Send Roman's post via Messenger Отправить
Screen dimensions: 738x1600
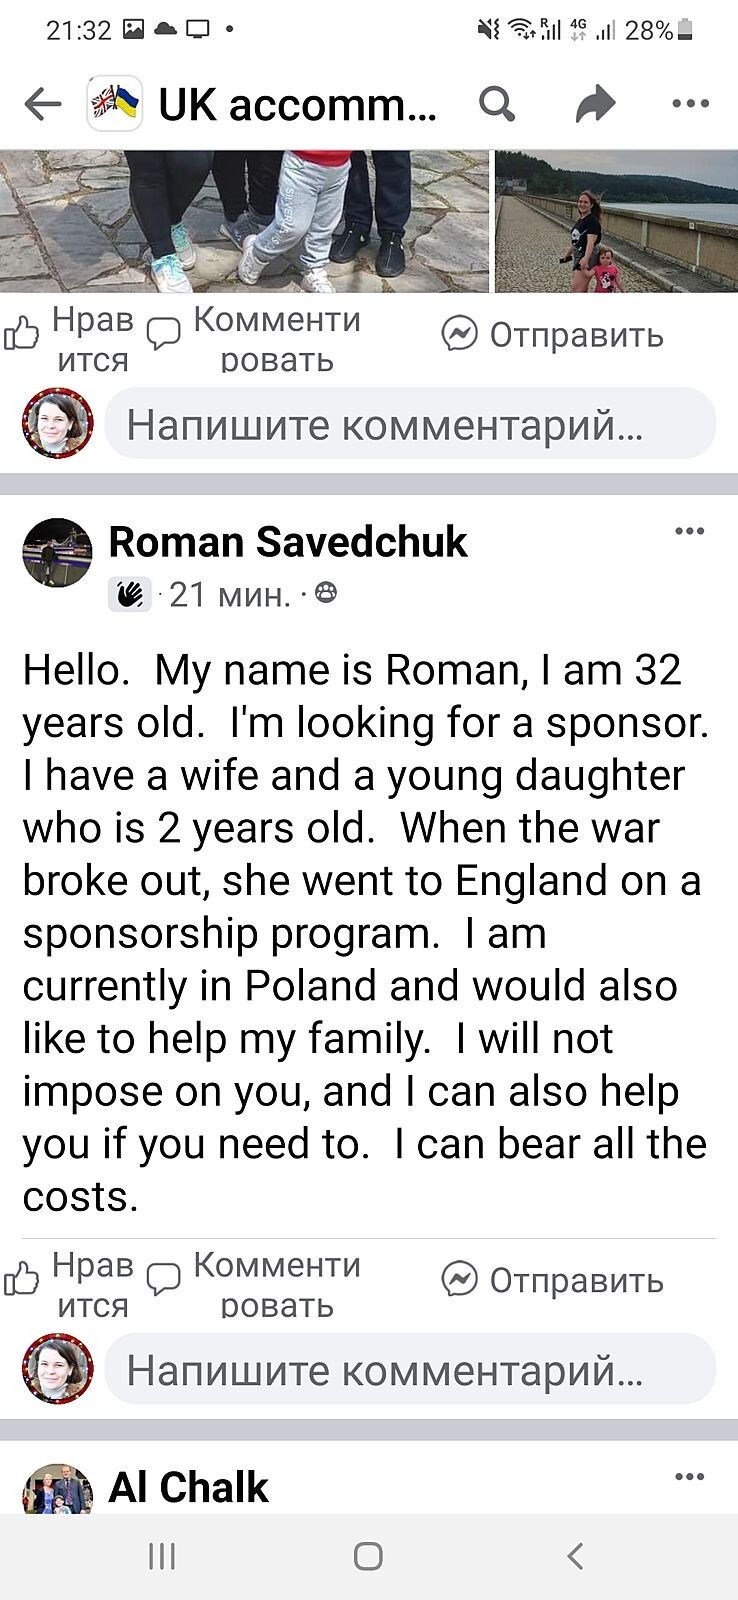tap(553, 1280)
